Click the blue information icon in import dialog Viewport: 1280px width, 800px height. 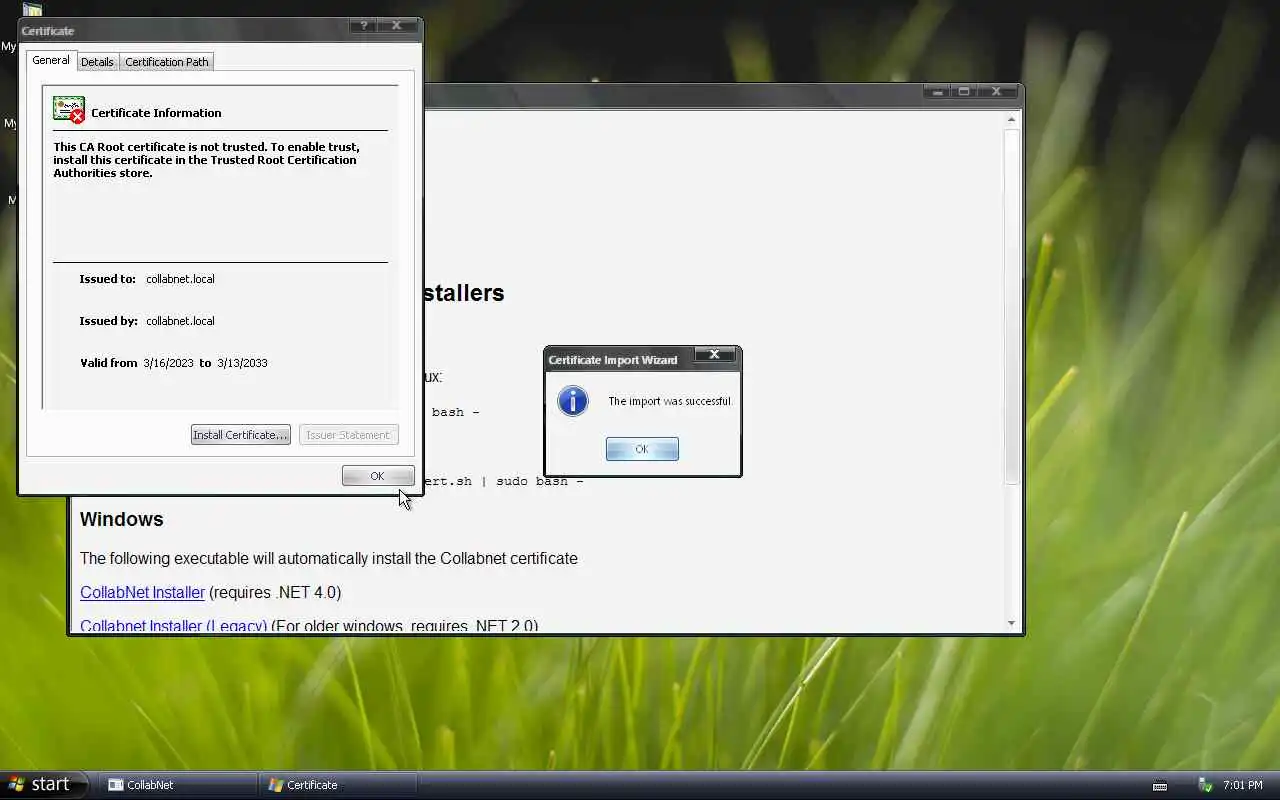[573, 401]
